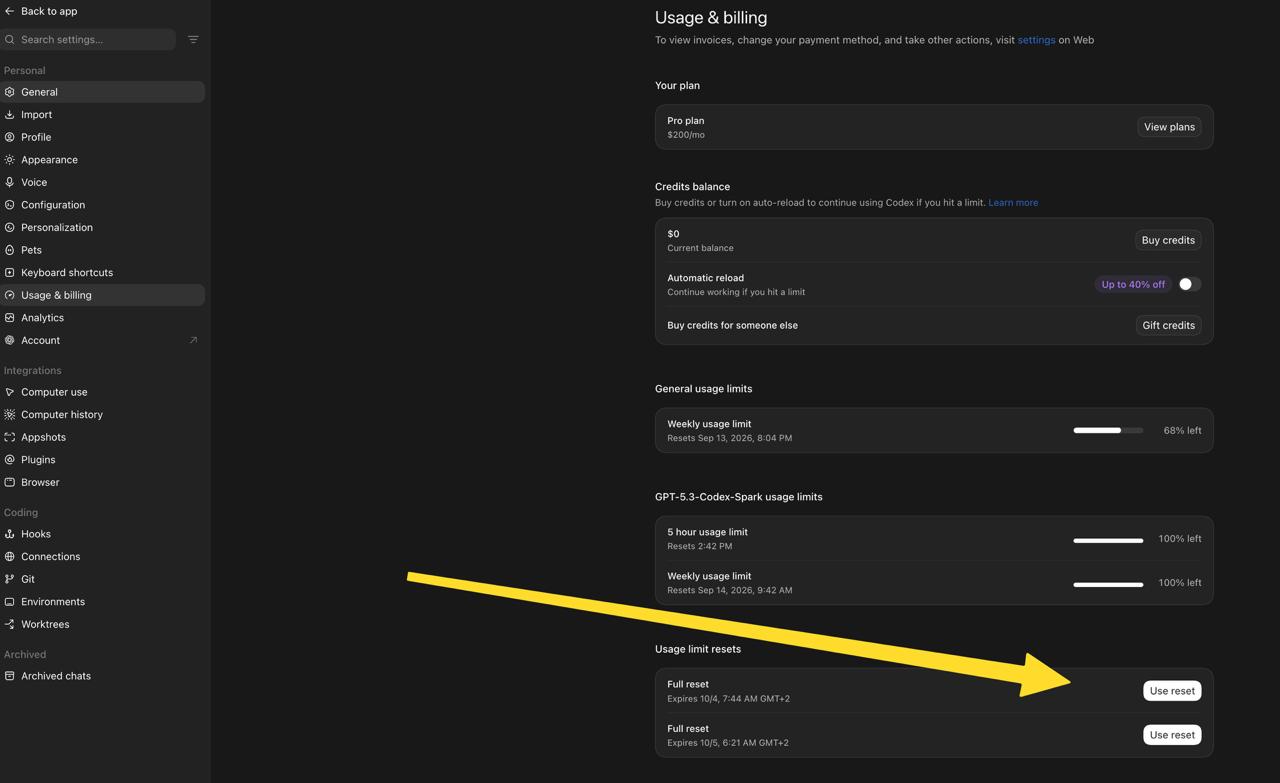
Task: Click the Buy credits button
Action: [1168, 240]
